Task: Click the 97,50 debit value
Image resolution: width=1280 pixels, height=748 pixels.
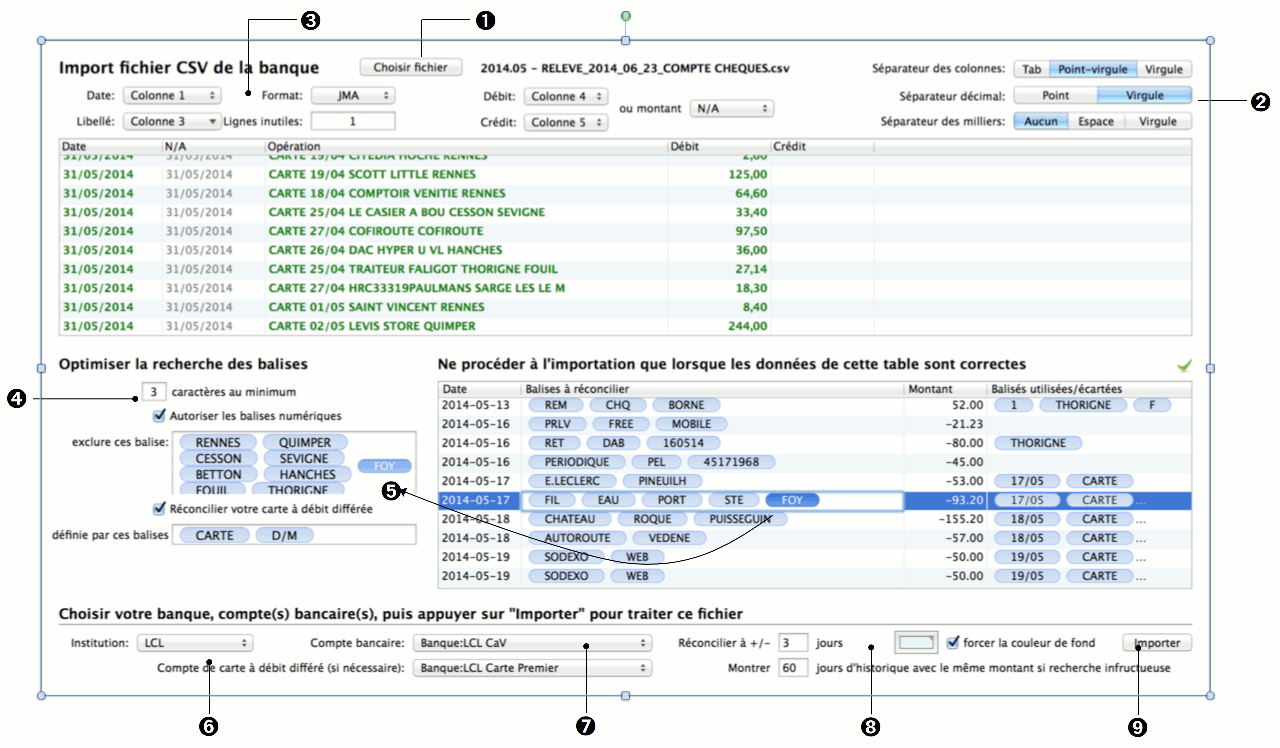Action: click(x=750, y=232)
